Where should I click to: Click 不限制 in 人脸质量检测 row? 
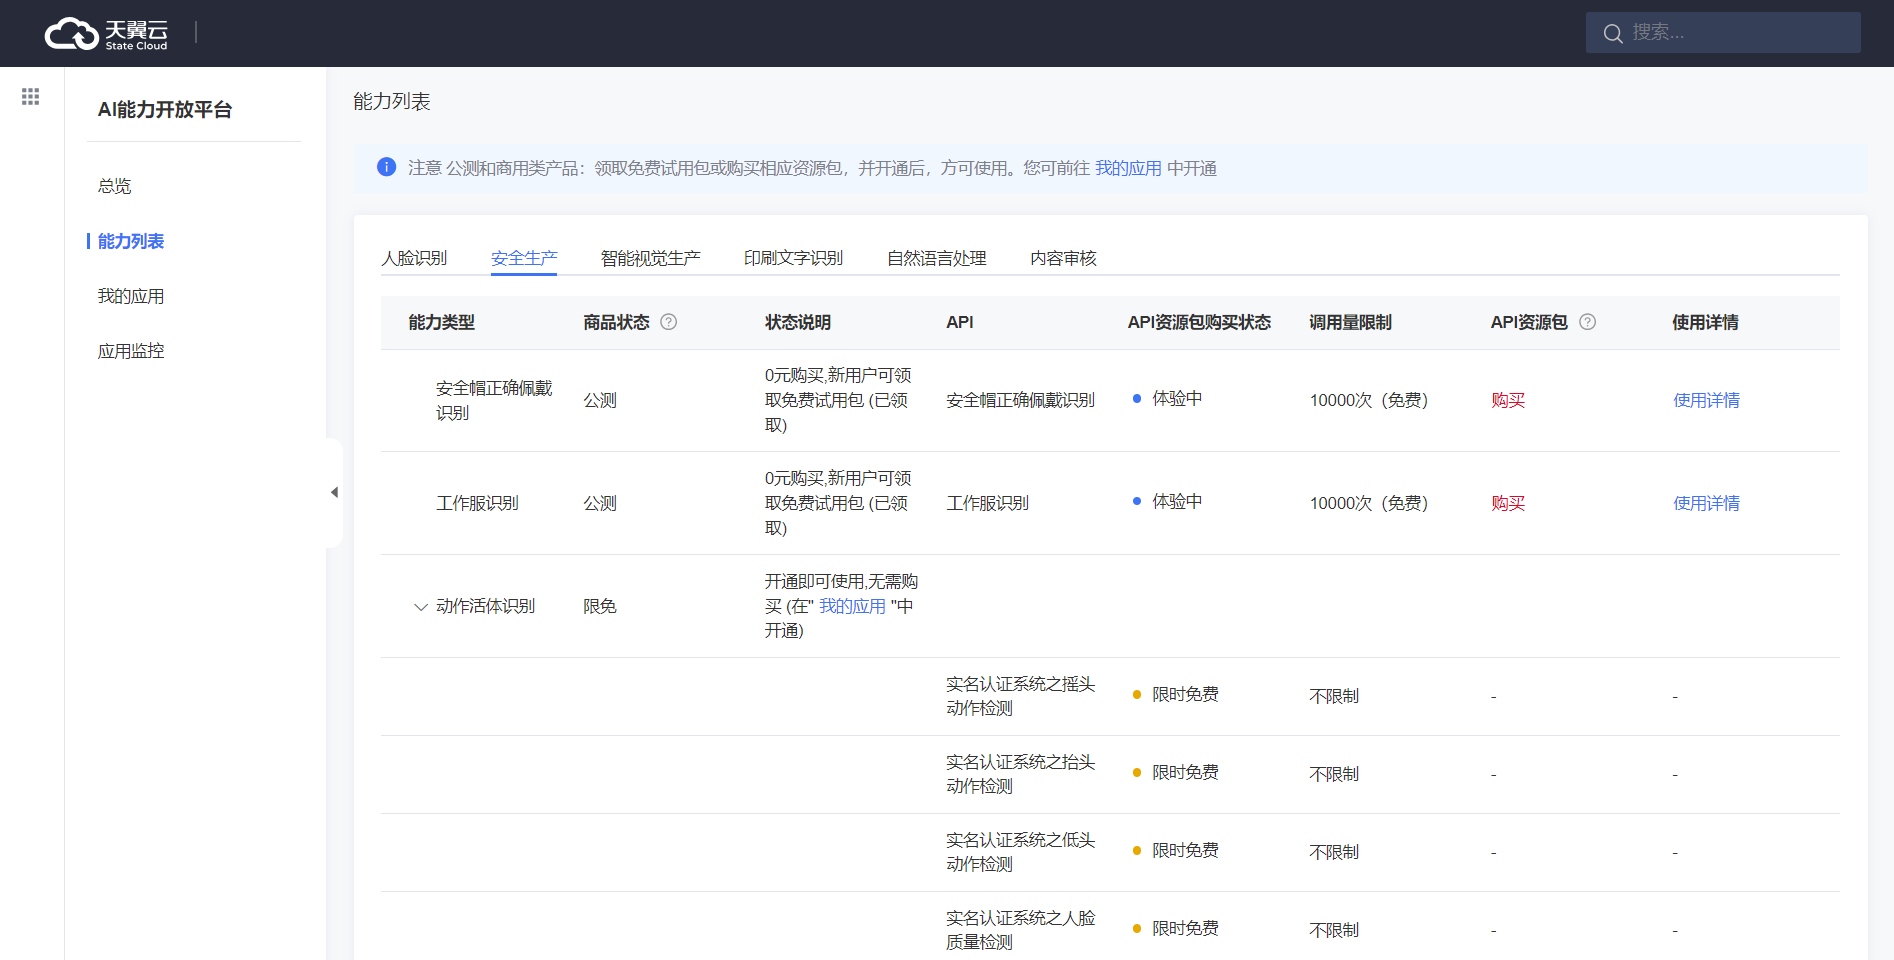pyautogui.click(x=1334, y=930)
